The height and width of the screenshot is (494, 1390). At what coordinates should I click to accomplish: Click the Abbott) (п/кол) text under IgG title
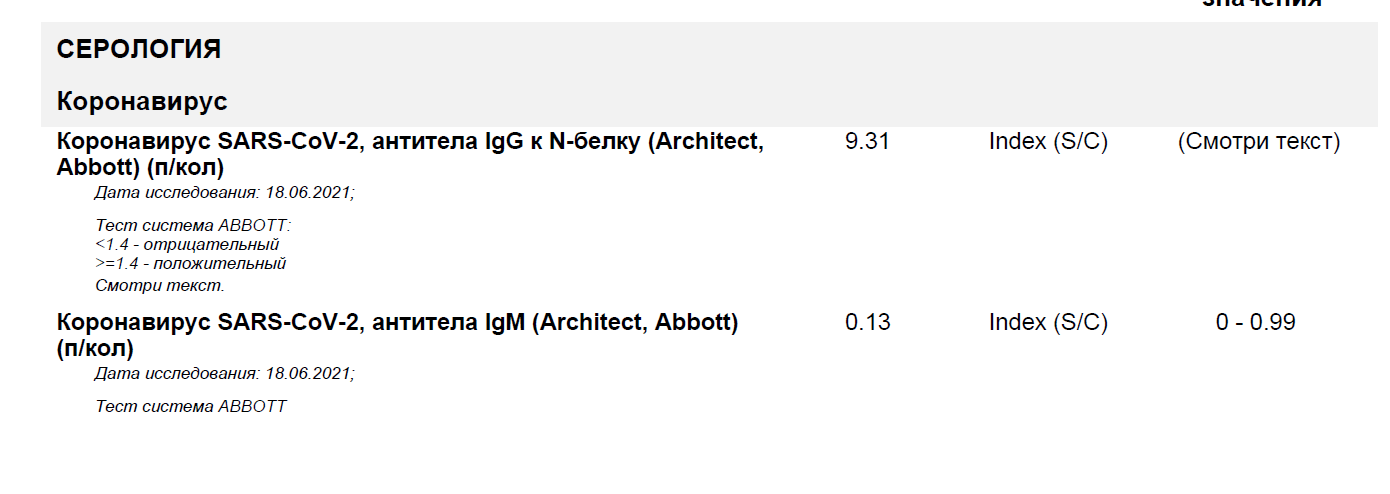[140, 168]
